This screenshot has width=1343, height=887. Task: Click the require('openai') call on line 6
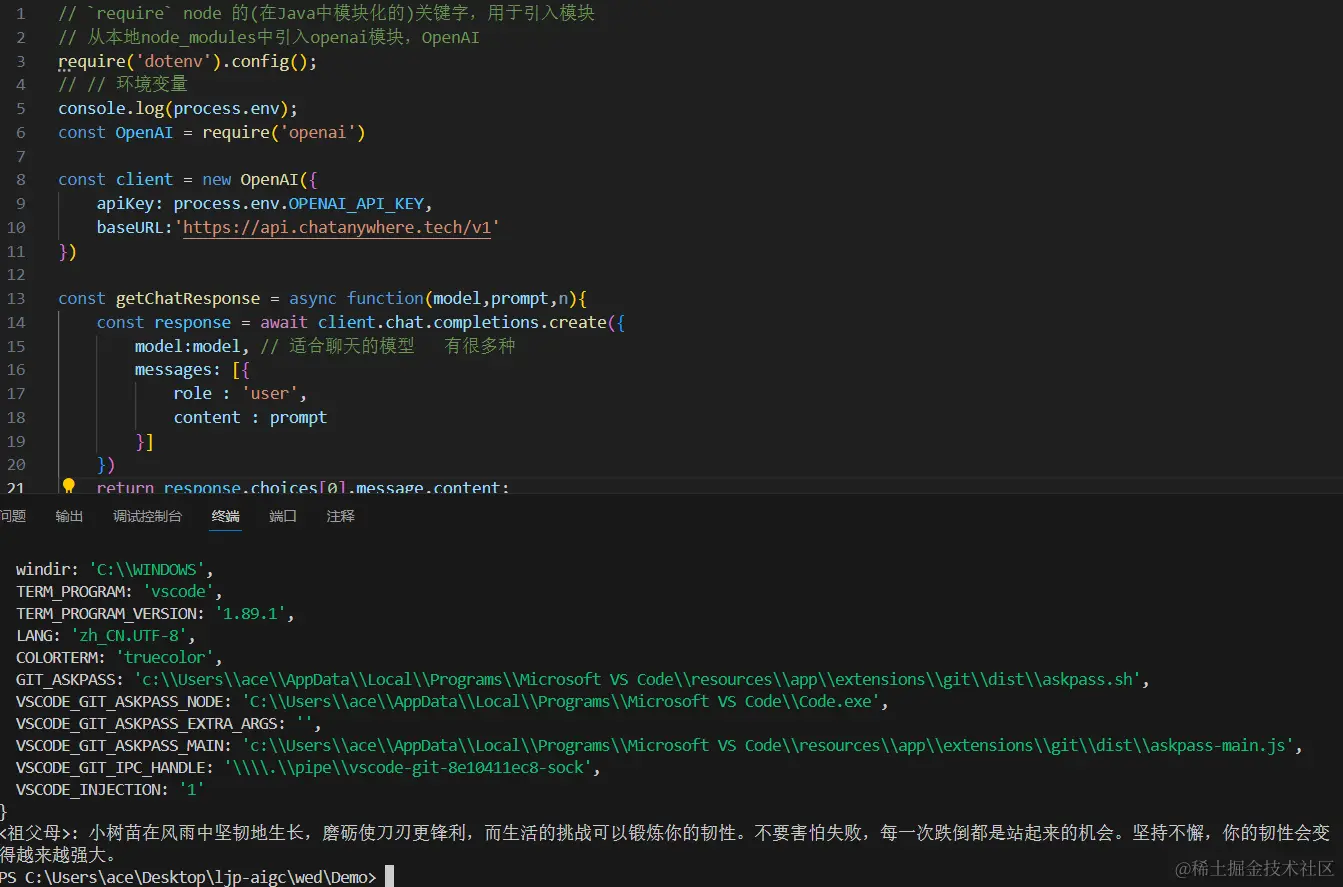(x=284, y=132)
